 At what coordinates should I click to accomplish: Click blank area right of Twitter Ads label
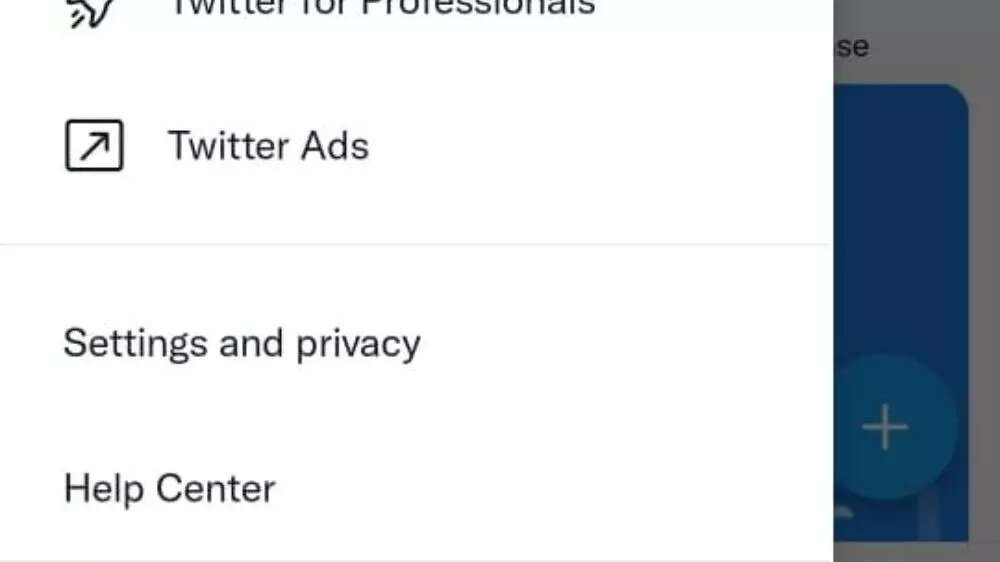click(600, 146)
